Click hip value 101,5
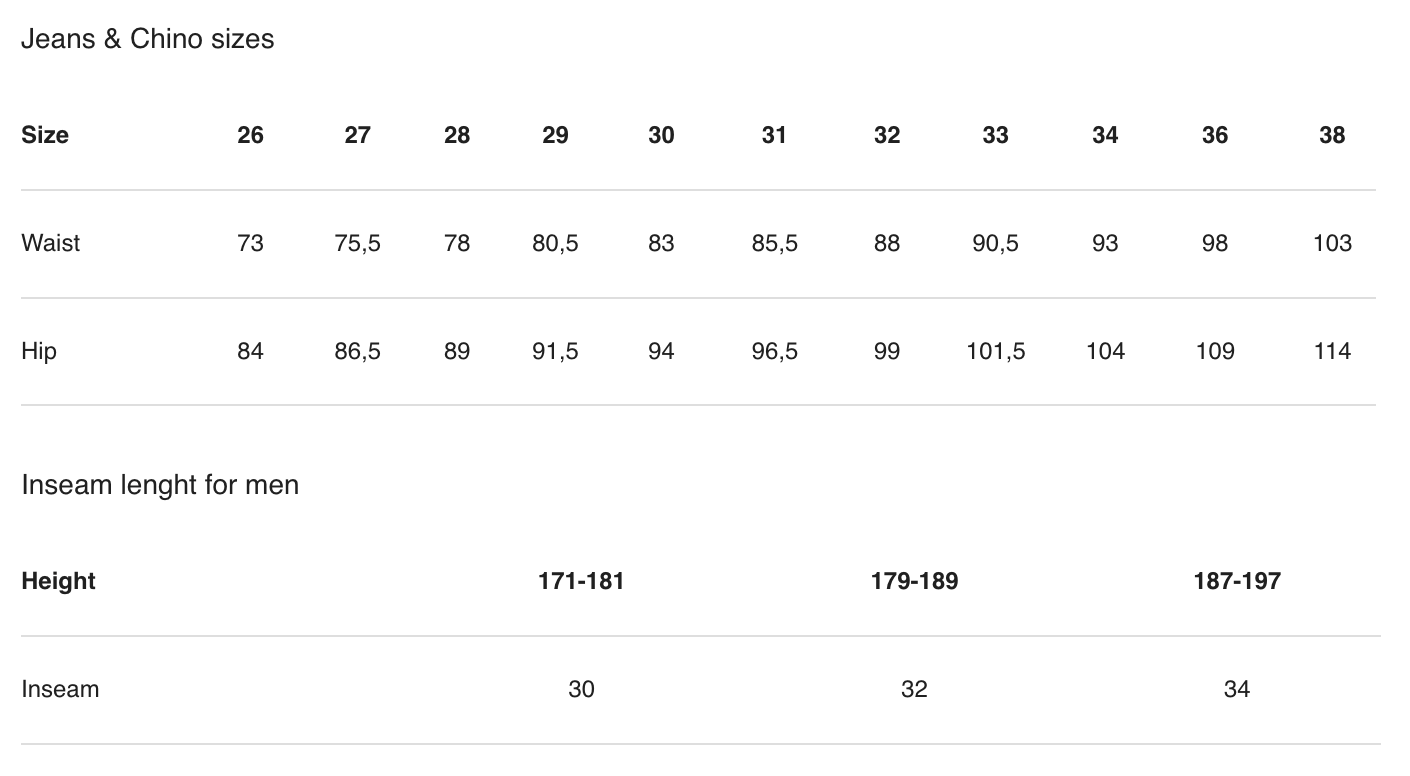This screenshot has height=776, width=1410. tap(995, 351)
